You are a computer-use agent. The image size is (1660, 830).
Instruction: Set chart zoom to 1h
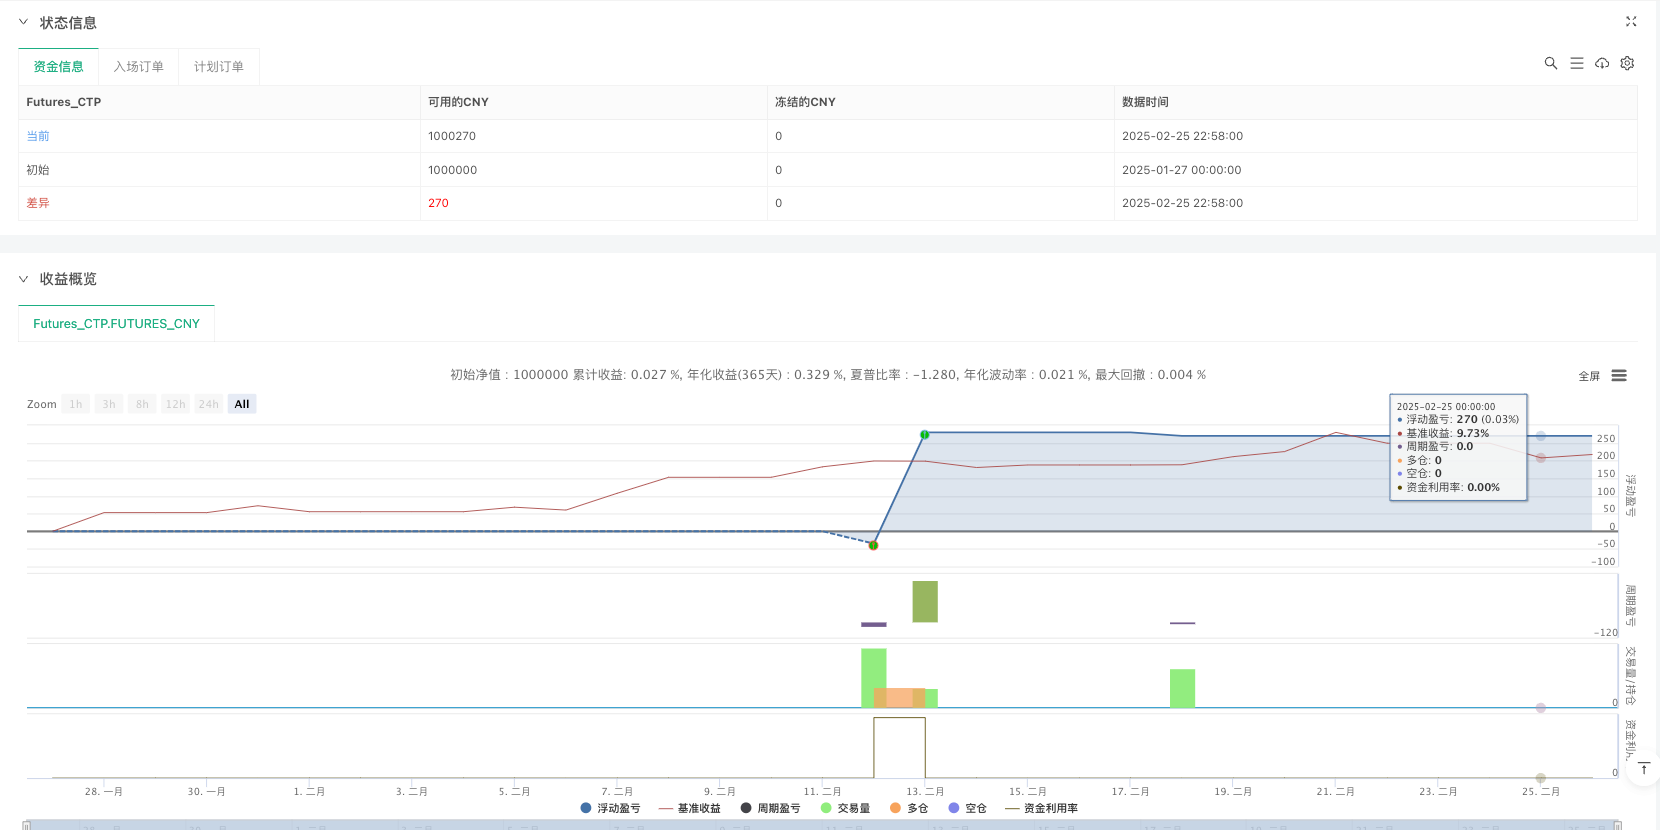tap(76, 404)
